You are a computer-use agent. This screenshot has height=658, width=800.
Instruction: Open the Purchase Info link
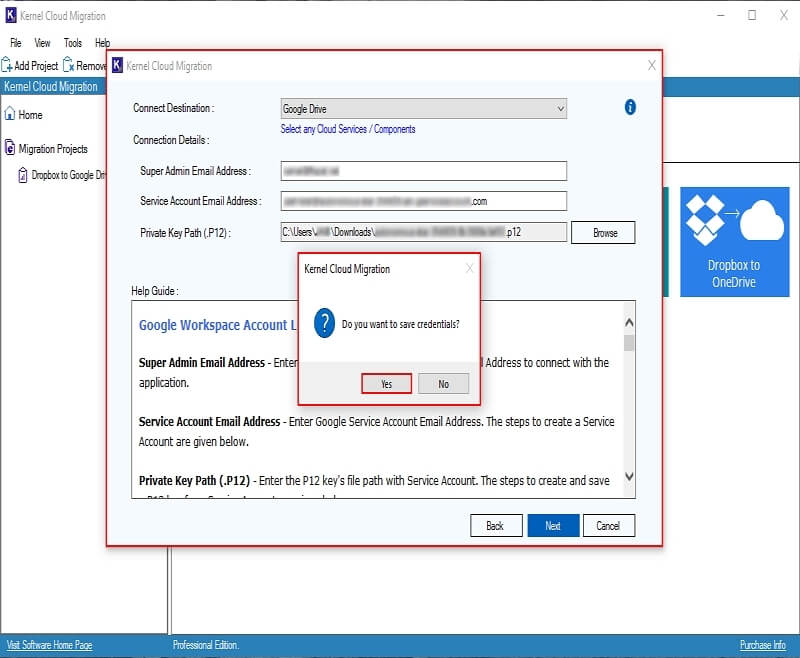pos(763,645)
